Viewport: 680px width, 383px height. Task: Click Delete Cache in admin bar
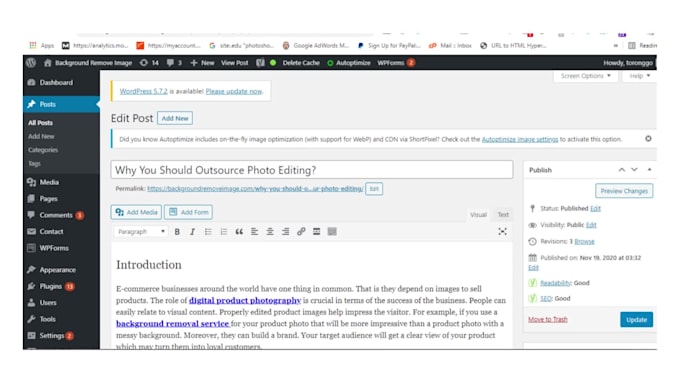(301, 62)
